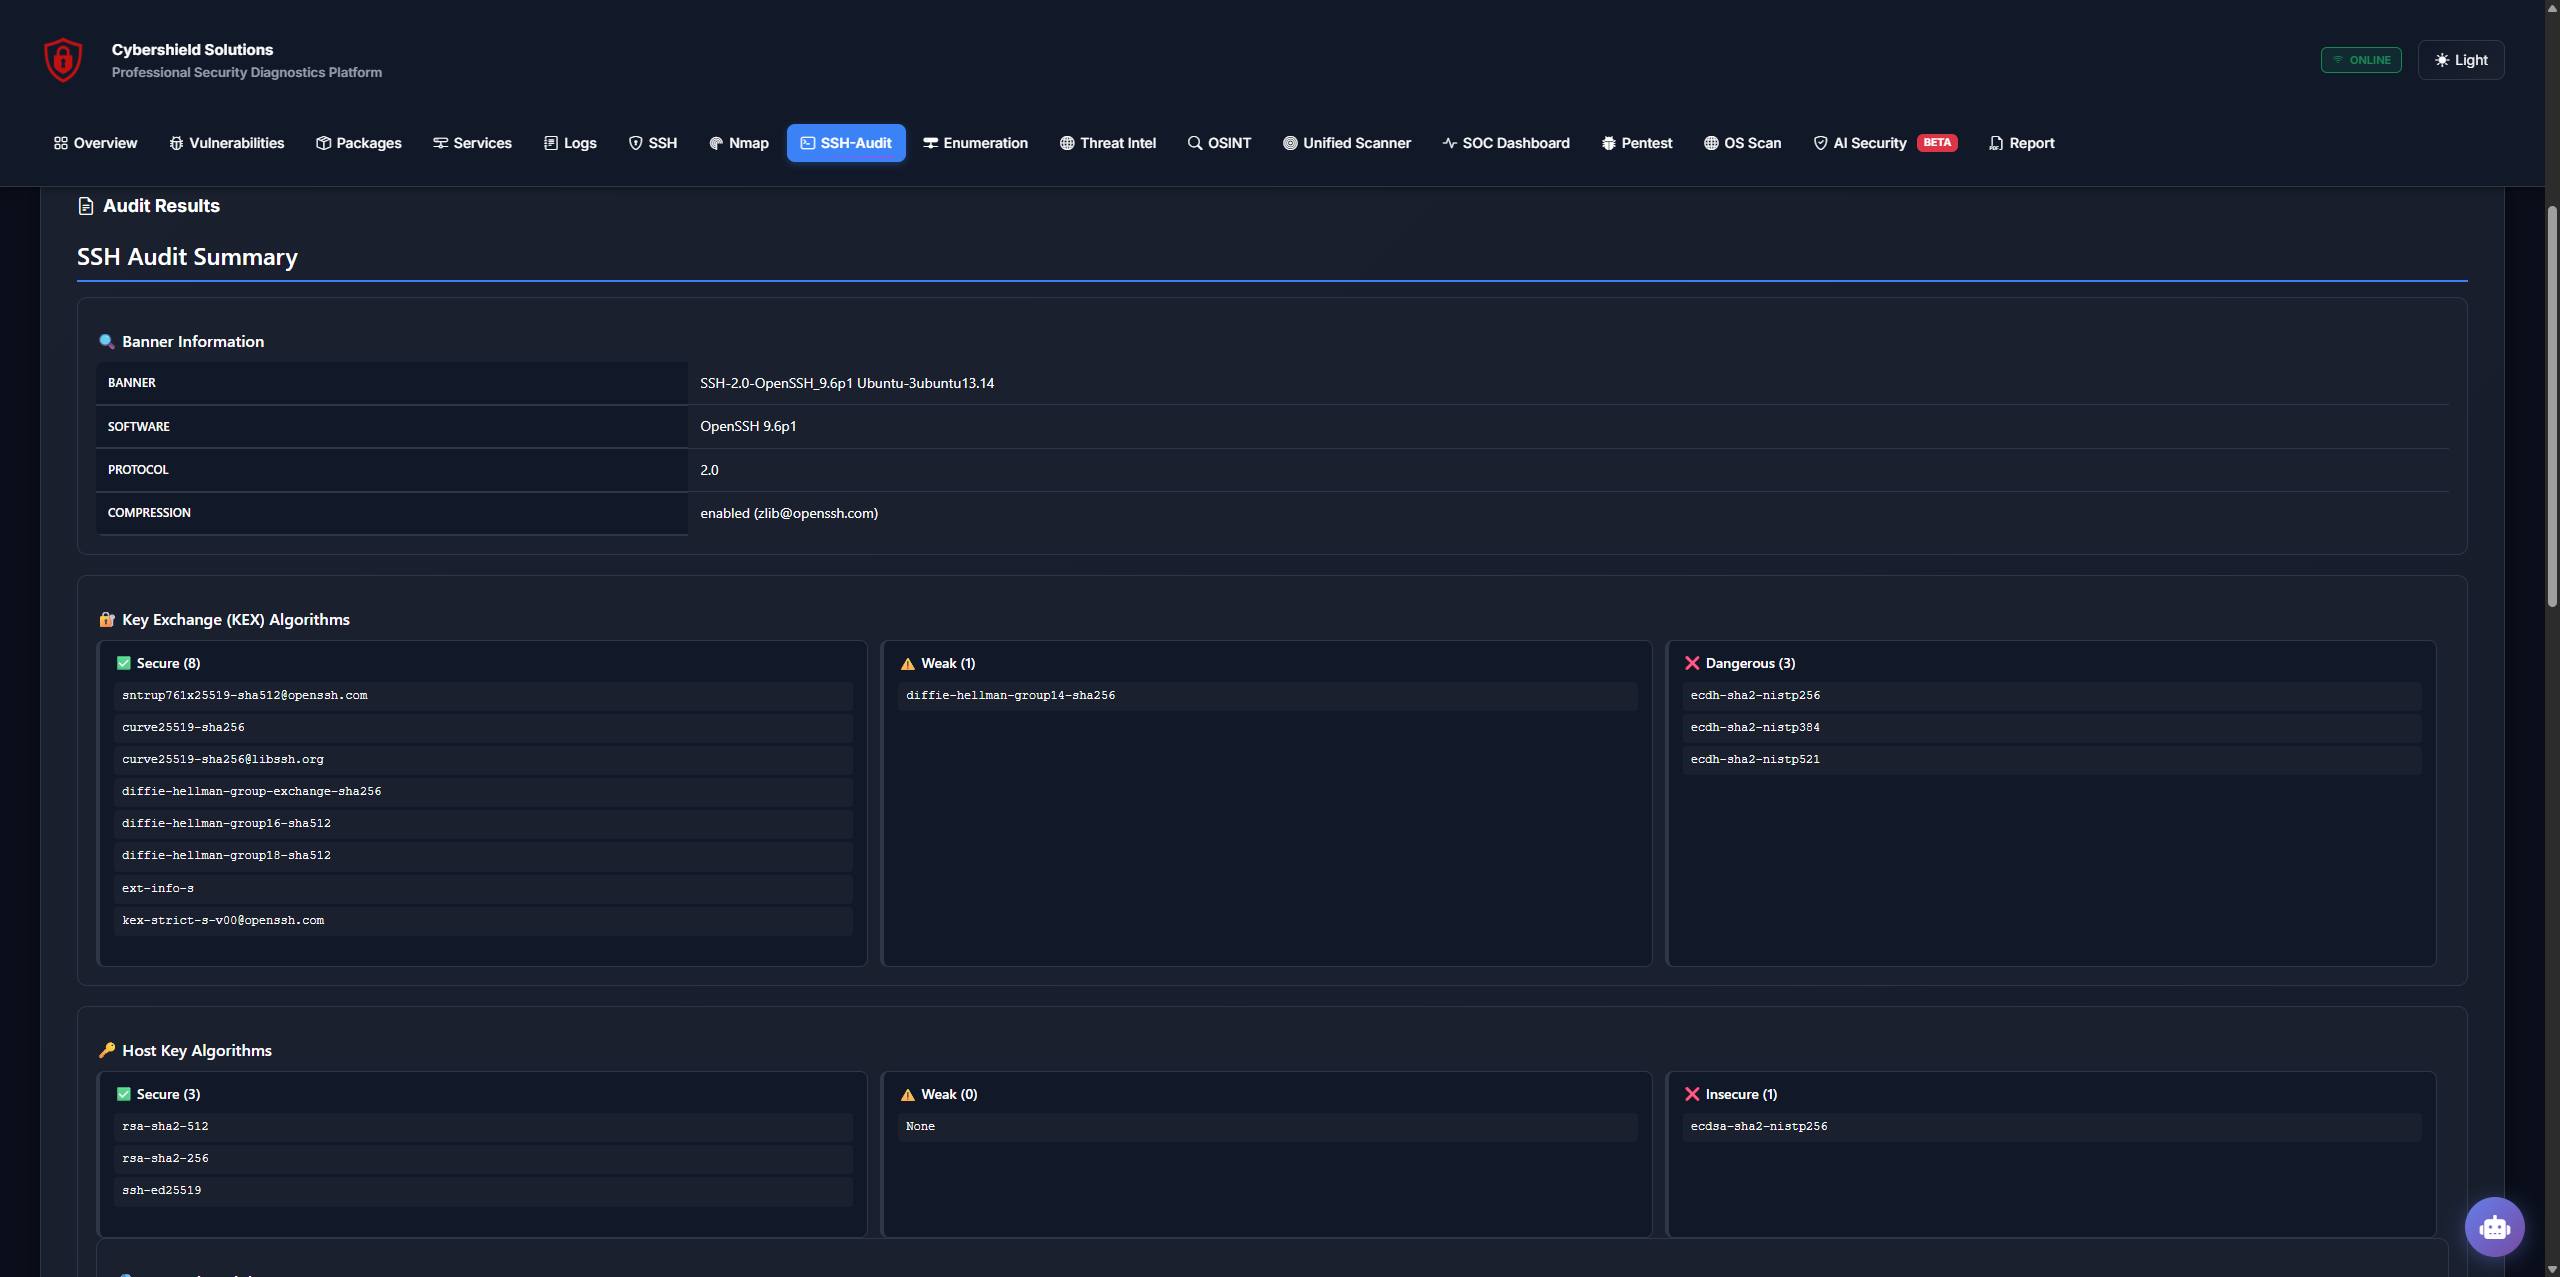
Task: Open the Vulnerabilities section via its bug icon
Action: coord(177,143)
